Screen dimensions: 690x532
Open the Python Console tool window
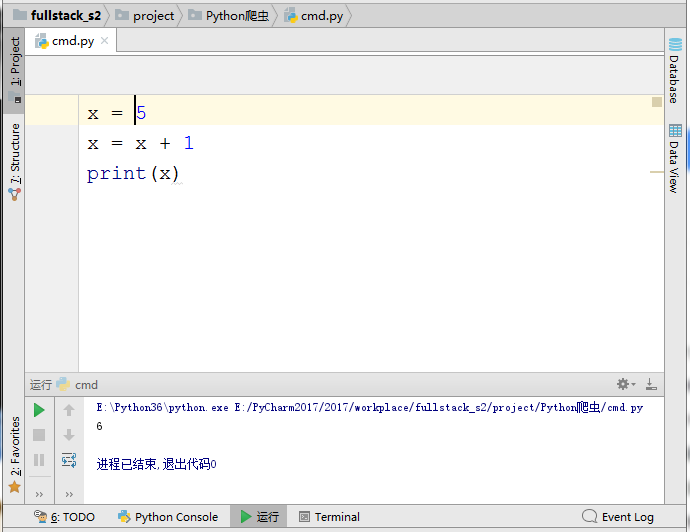point(168,517)
